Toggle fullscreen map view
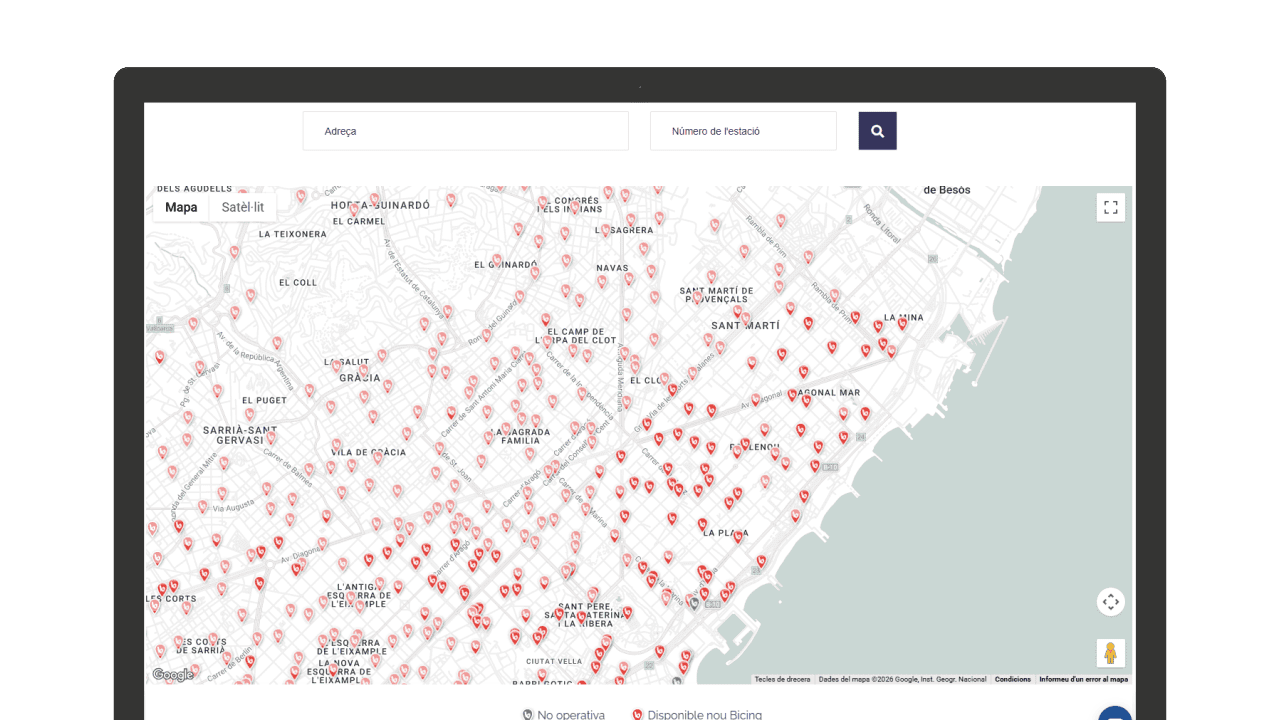The image size is (1280, 720). 1110,207
